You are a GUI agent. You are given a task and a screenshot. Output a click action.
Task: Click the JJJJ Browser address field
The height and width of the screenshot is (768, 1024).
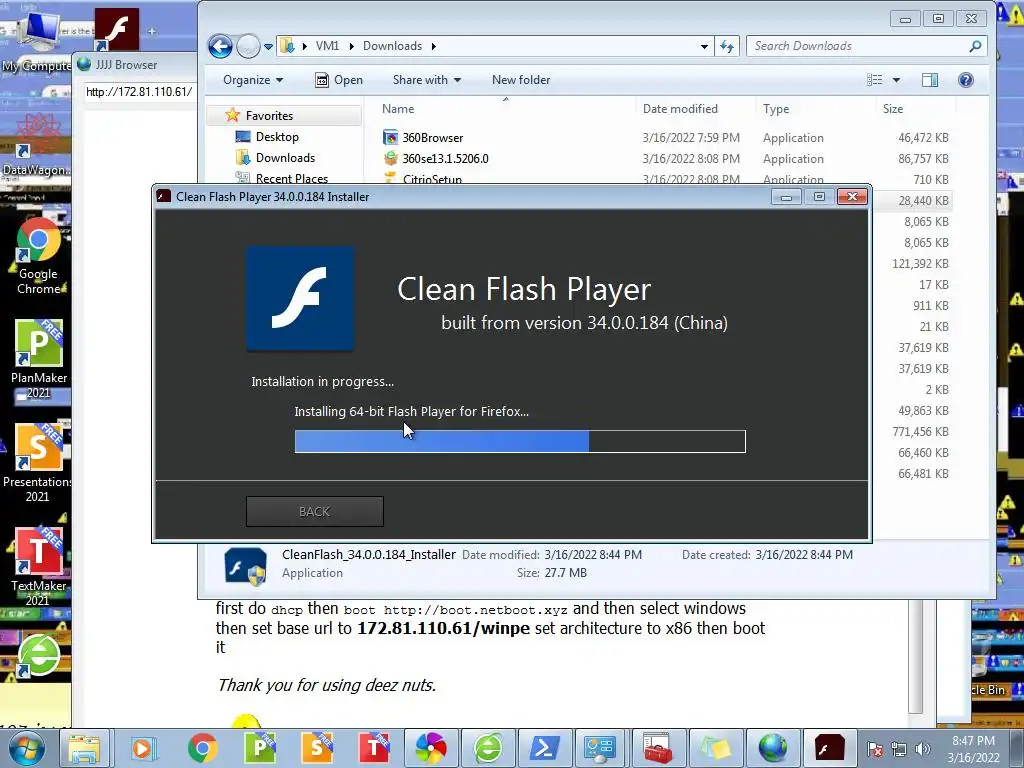tap(139, 92)
